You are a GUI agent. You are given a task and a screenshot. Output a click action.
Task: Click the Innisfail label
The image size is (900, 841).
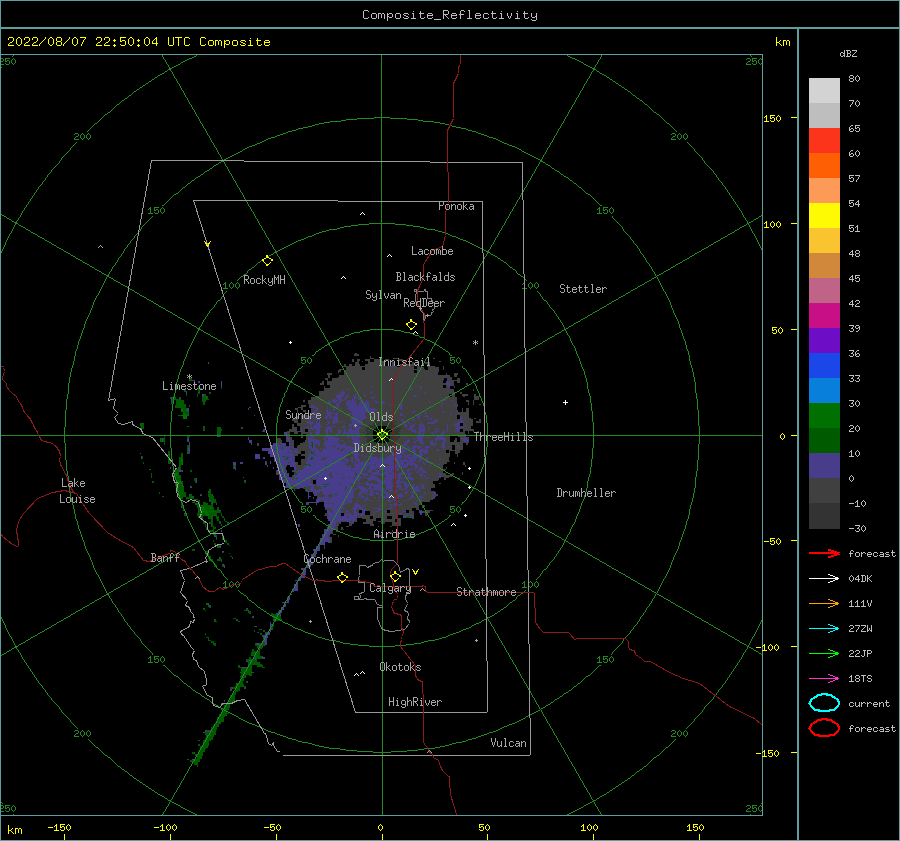pyautogui.click(x=404, y=362)
